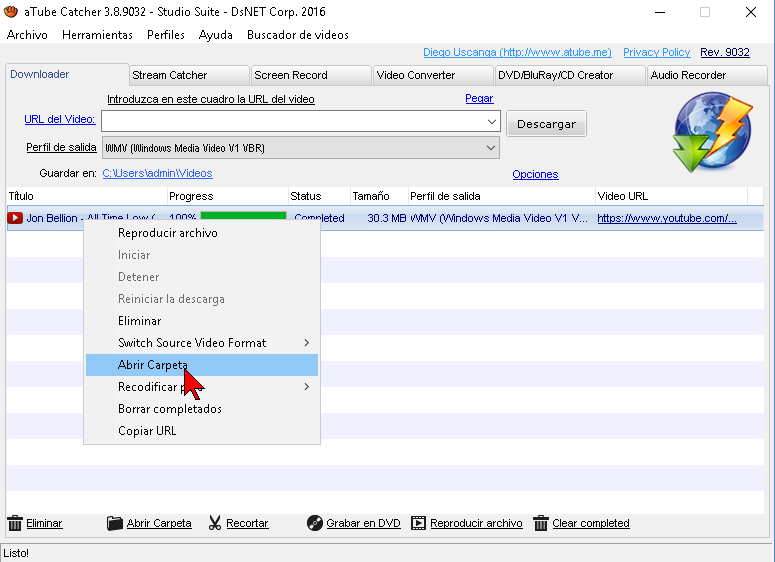This screenshot has width=775, height=562.
Task: Switch to the Video Converter tab
Action: point(433,75)
